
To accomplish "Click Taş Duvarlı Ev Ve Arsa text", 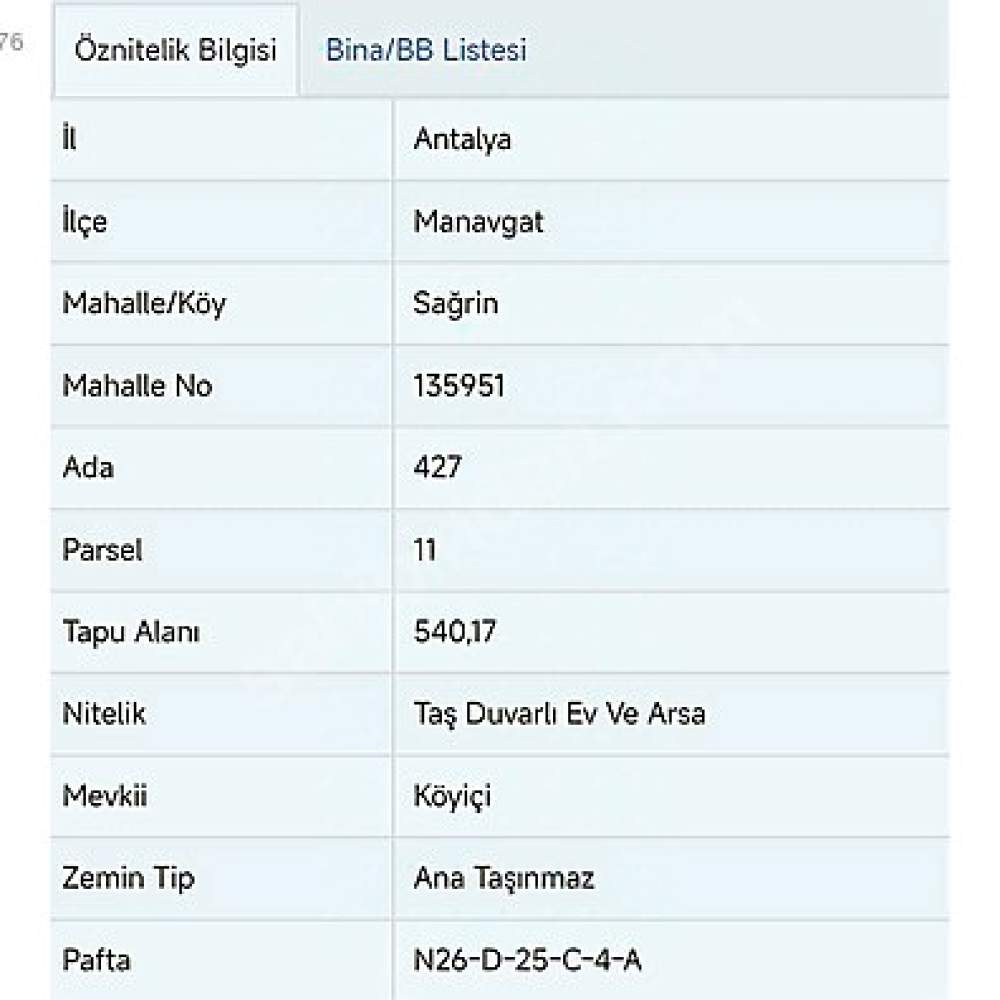I will click(559, 714).
